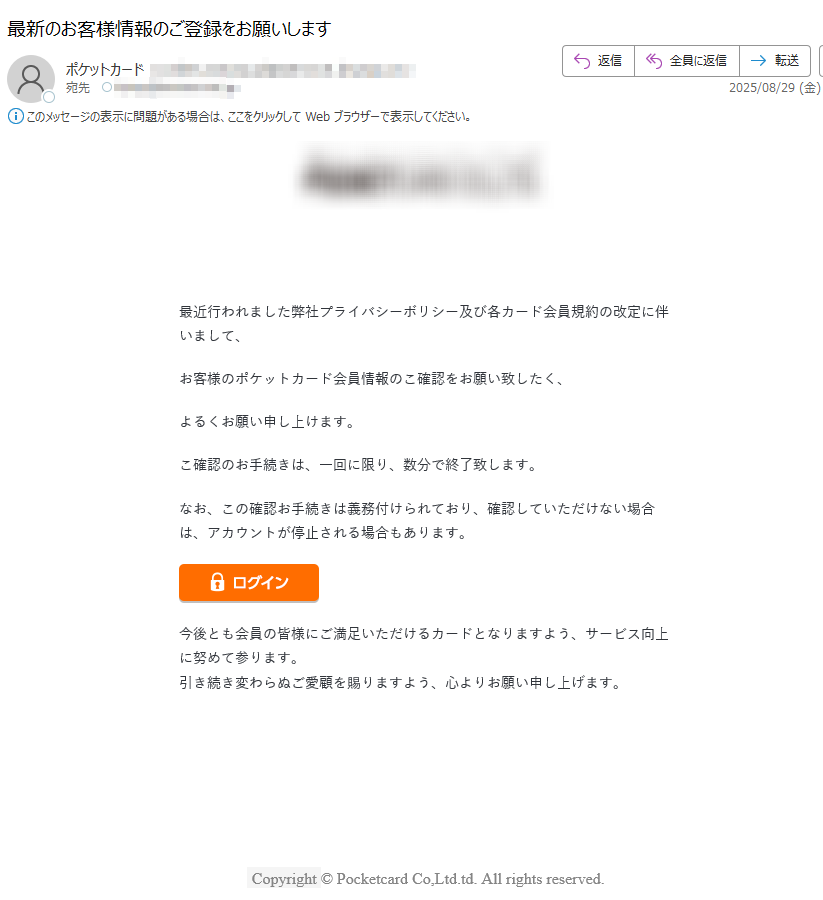The image size is (823, 900).
Task: Click the double-arrow reply-all icon
Action: [654, 61]
